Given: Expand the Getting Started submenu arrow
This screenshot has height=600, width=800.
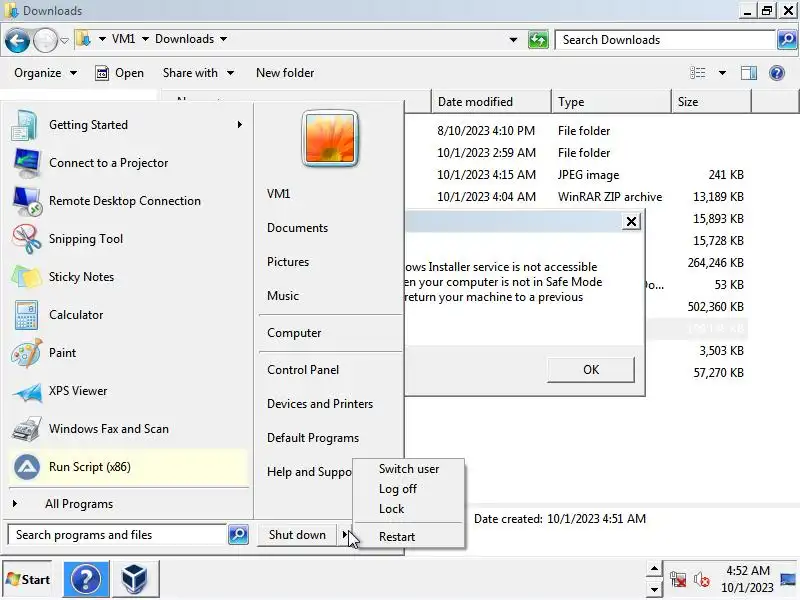Looking at the screenshot, I should point(239,124).
